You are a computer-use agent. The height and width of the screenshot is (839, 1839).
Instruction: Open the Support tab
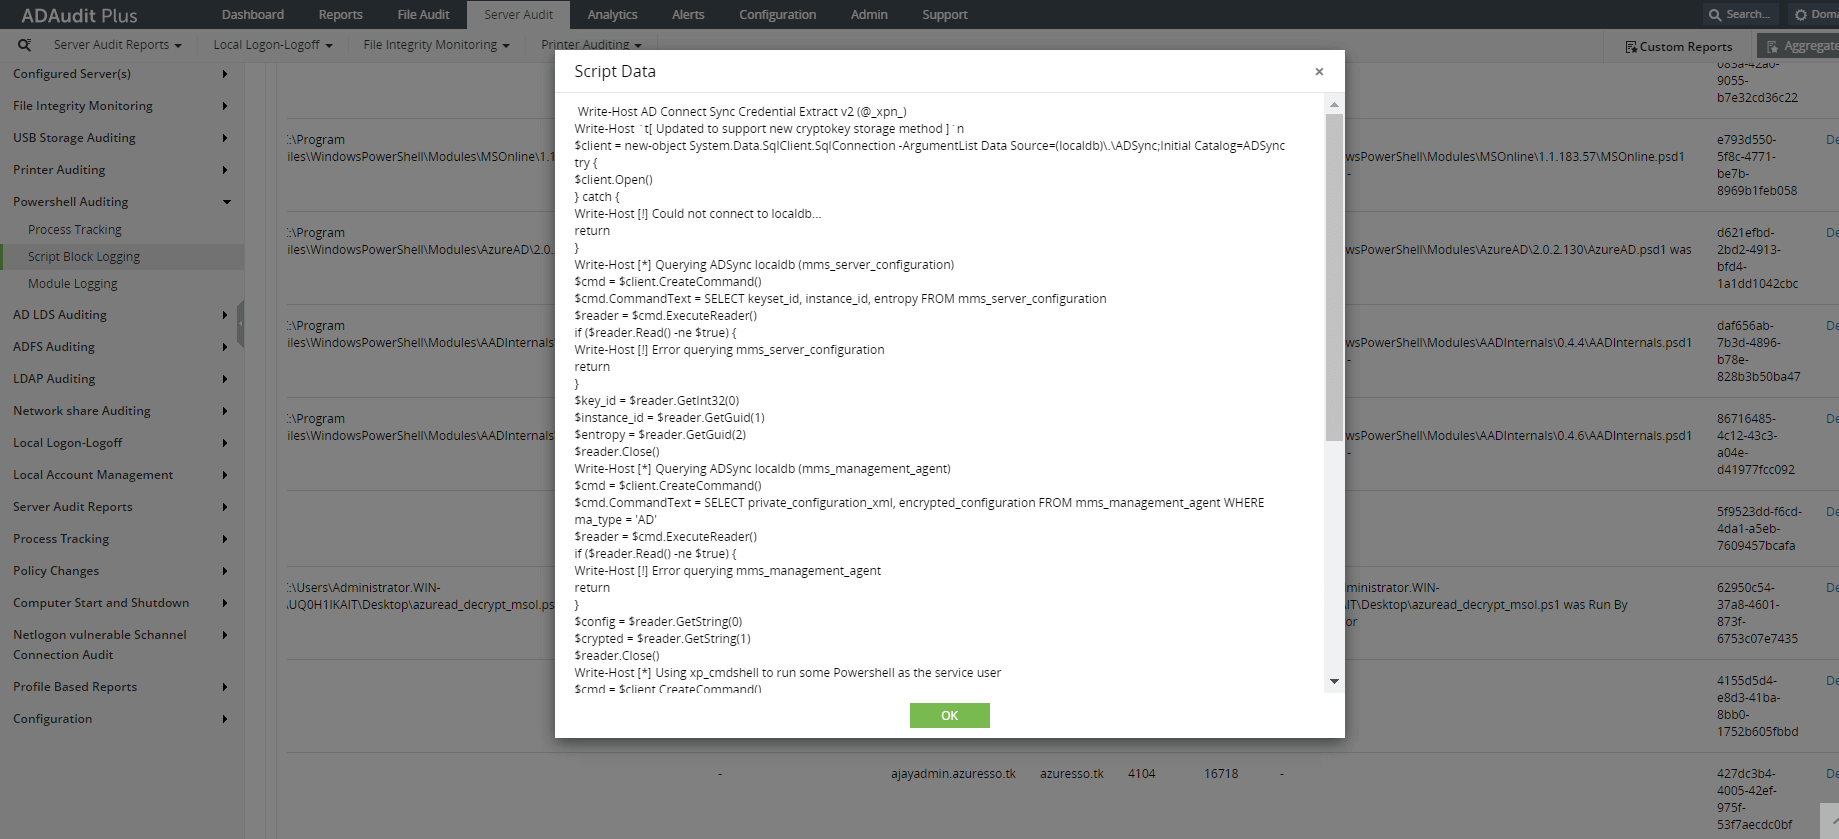[x=945, y=15]
